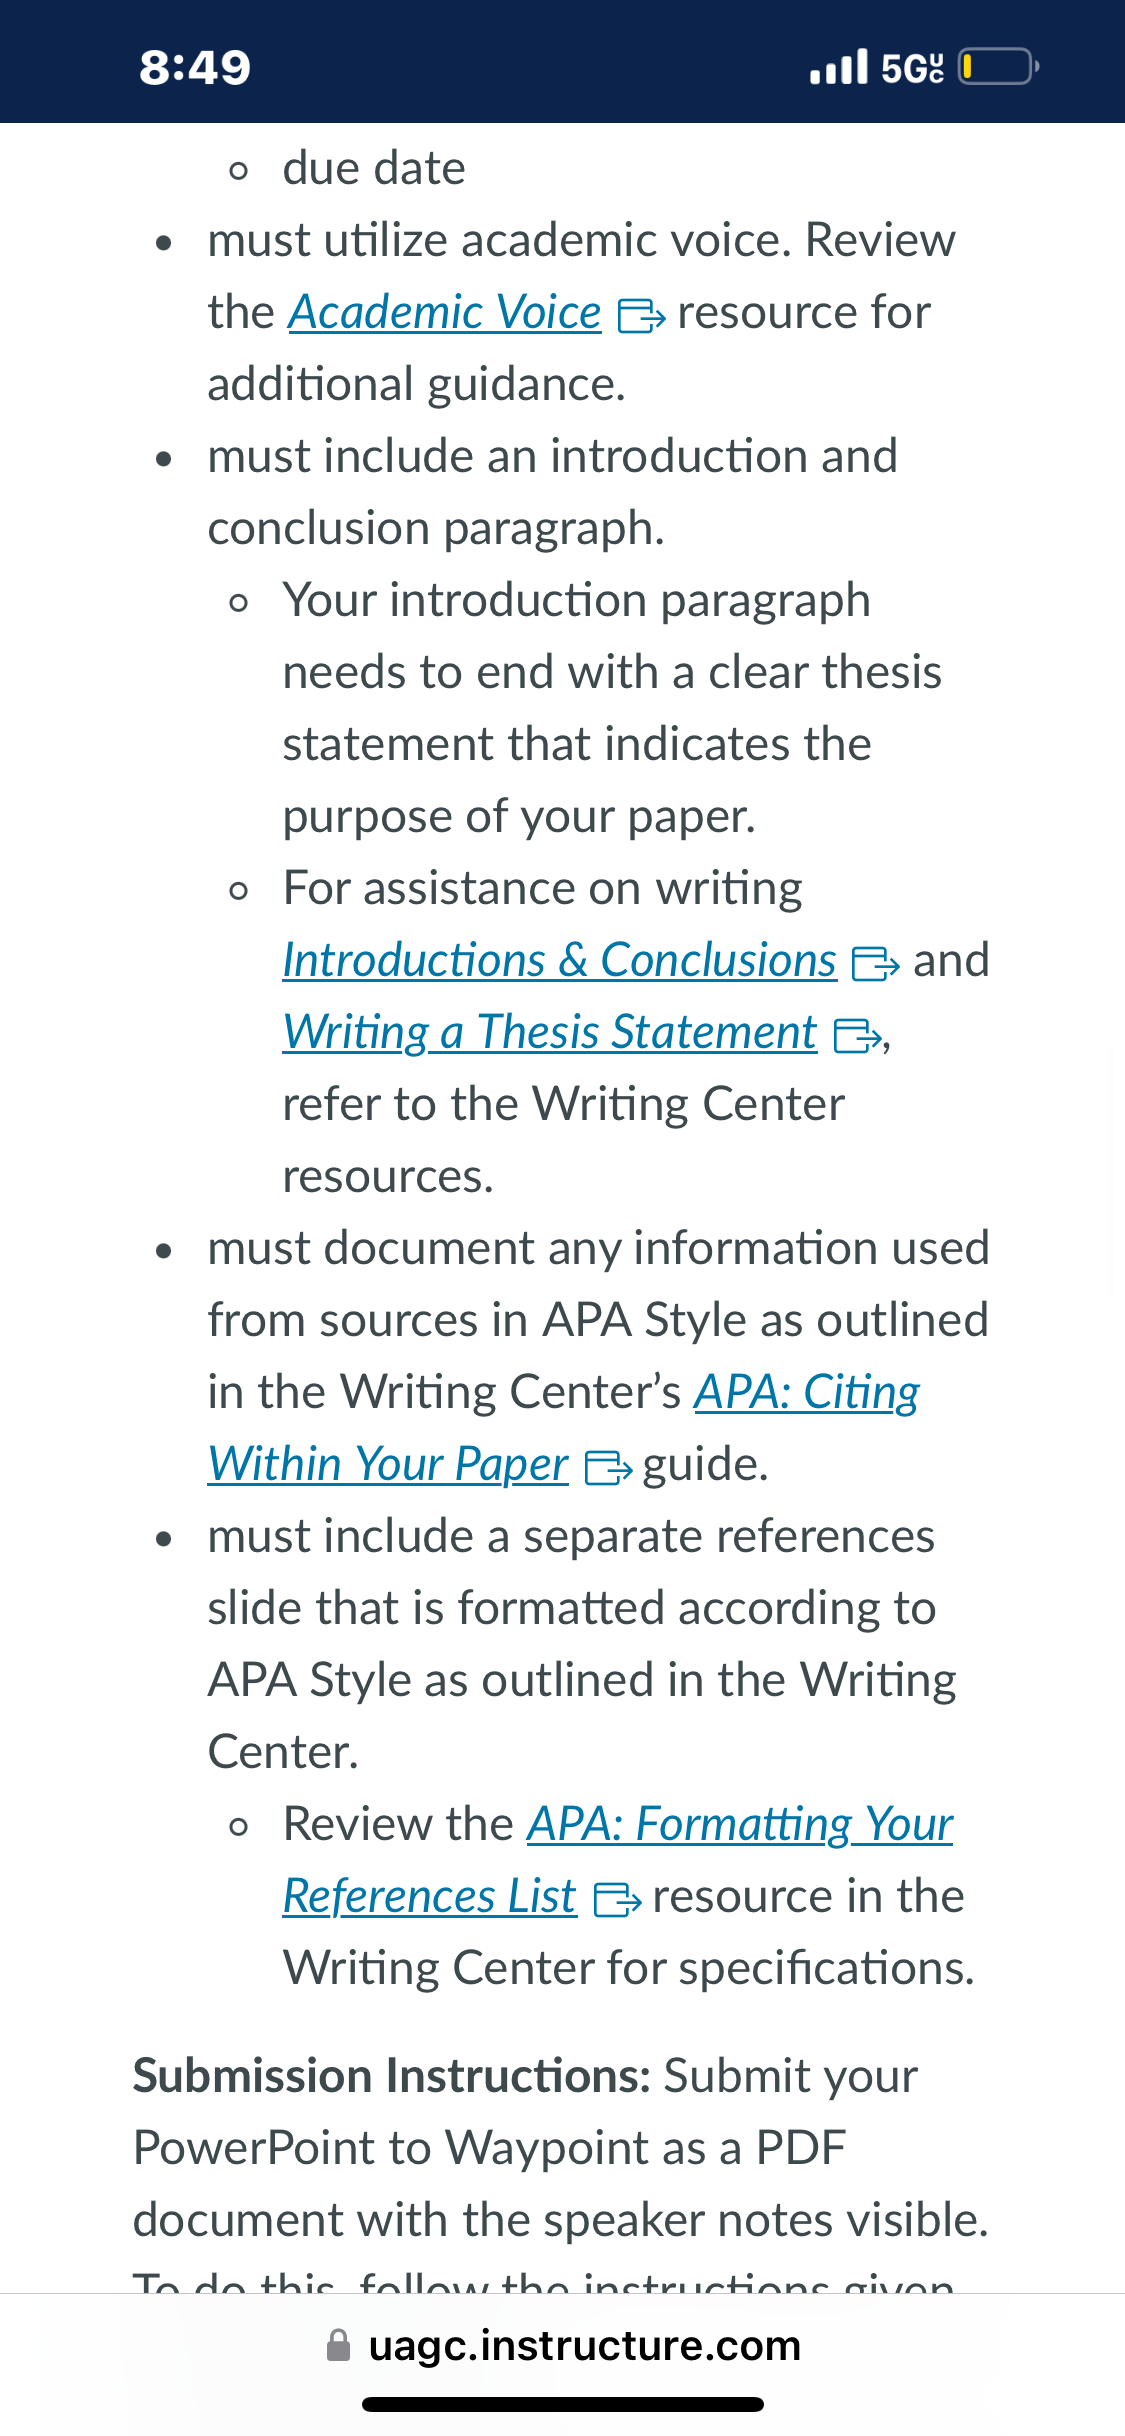Tap the padlock icon in address bar
Screen dimensions: 1125x2436
(339, 2346)
